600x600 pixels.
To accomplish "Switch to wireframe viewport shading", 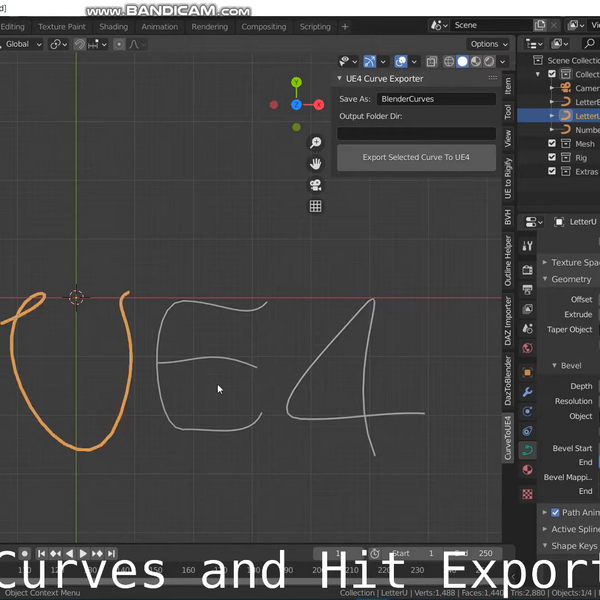I will [x=449, y=62].
